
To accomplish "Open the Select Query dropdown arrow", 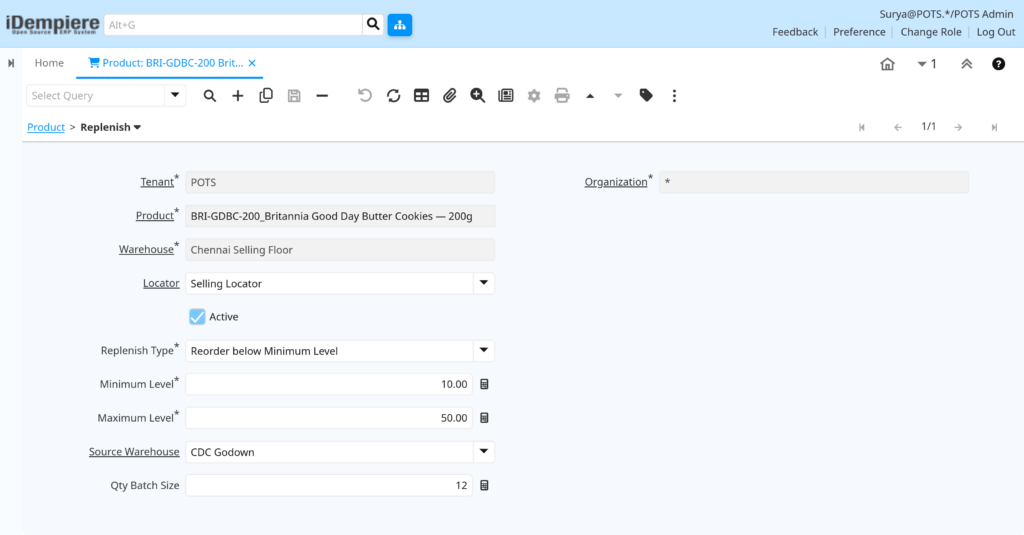I will (x=175, y=95).
